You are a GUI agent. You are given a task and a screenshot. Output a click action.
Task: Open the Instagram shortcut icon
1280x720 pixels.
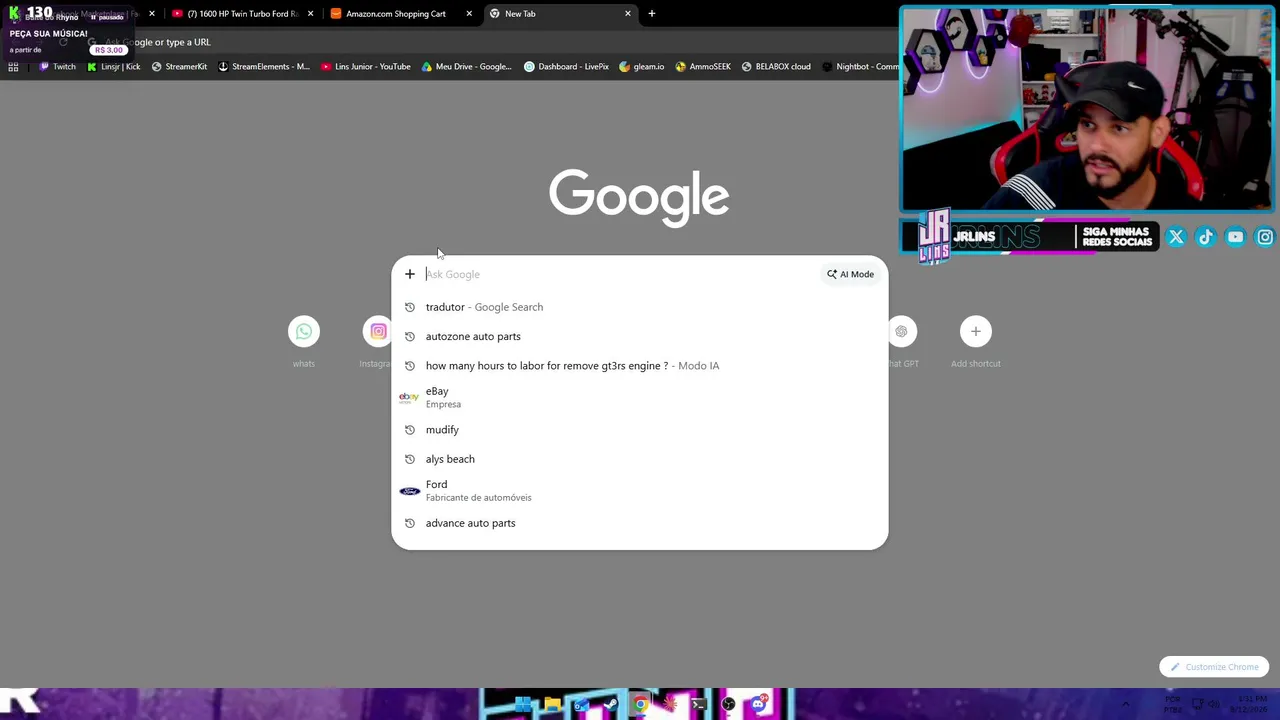click(378, 331)
